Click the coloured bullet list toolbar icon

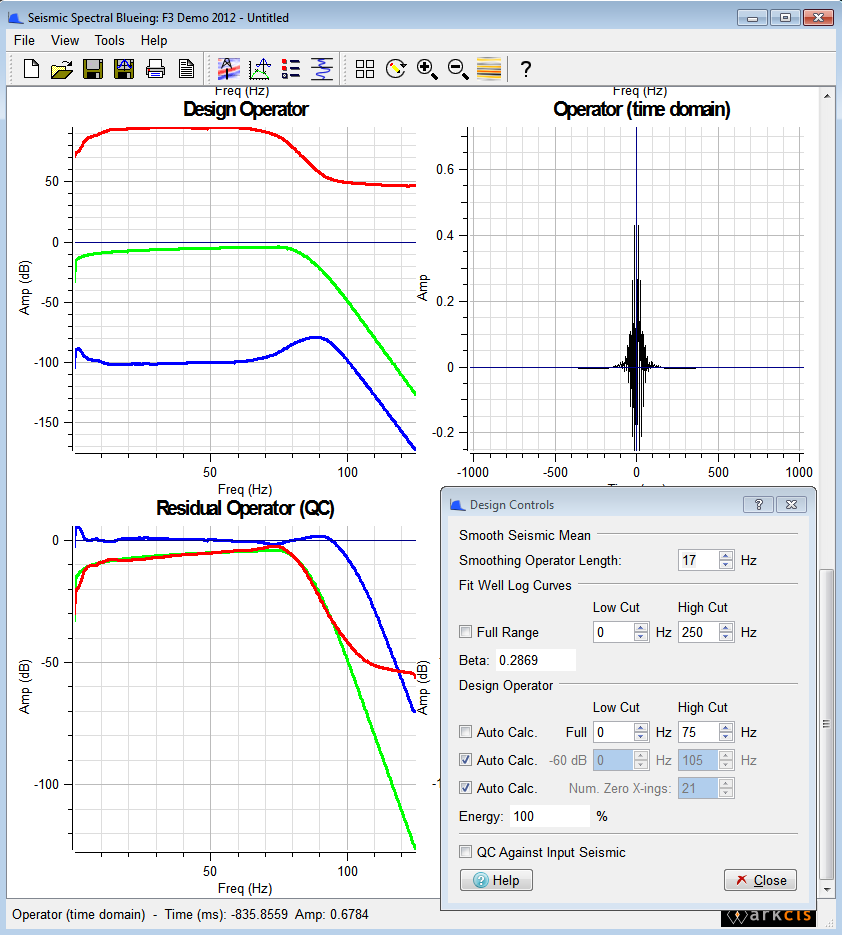click(291, 69)
